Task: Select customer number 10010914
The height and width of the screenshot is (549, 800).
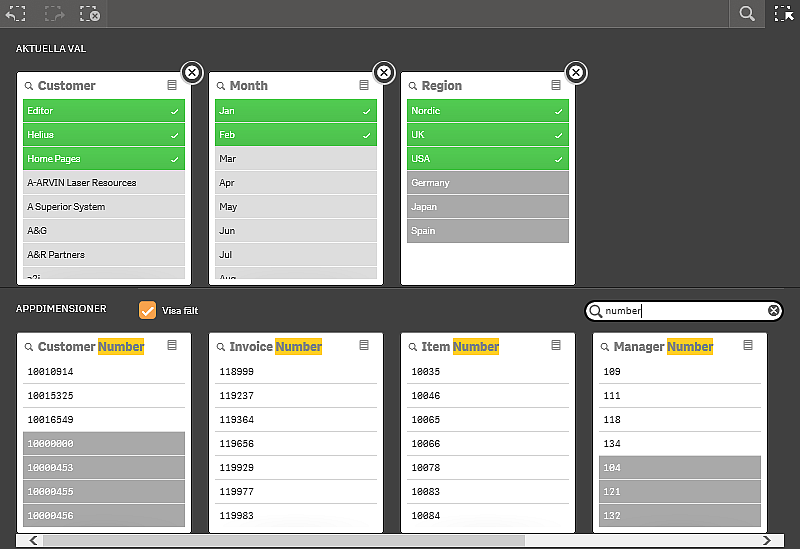Action: pos(104,371)
